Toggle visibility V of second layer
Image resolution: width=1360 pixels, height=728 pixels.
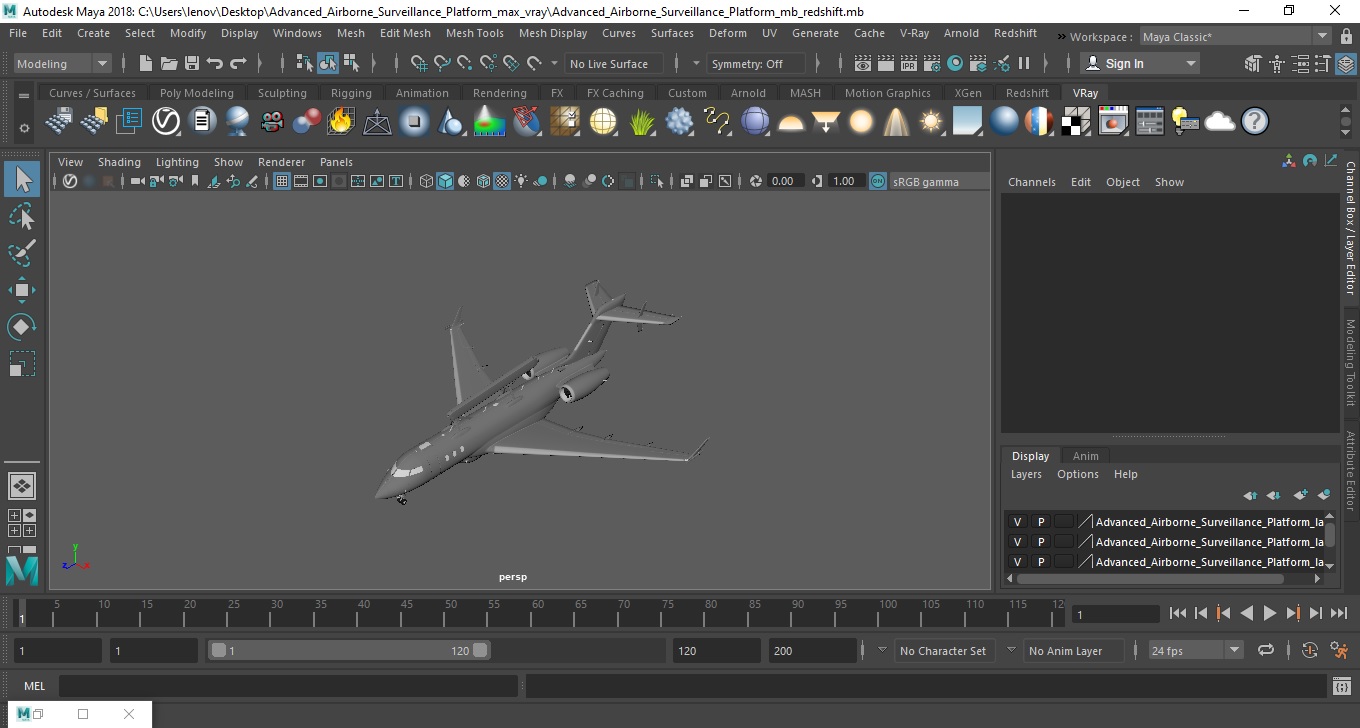1017,542
